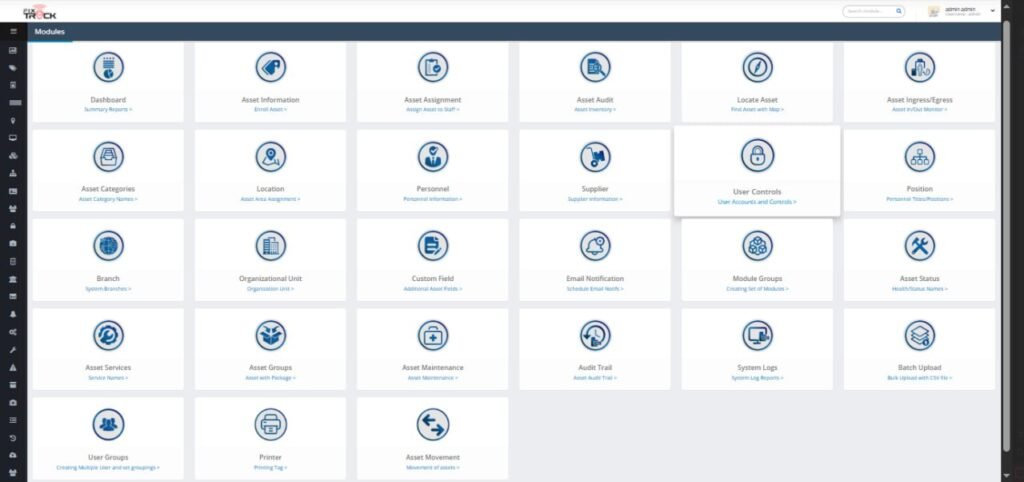Select the Modules tab
1024x482 pixels.
click(x=50, y=32)
